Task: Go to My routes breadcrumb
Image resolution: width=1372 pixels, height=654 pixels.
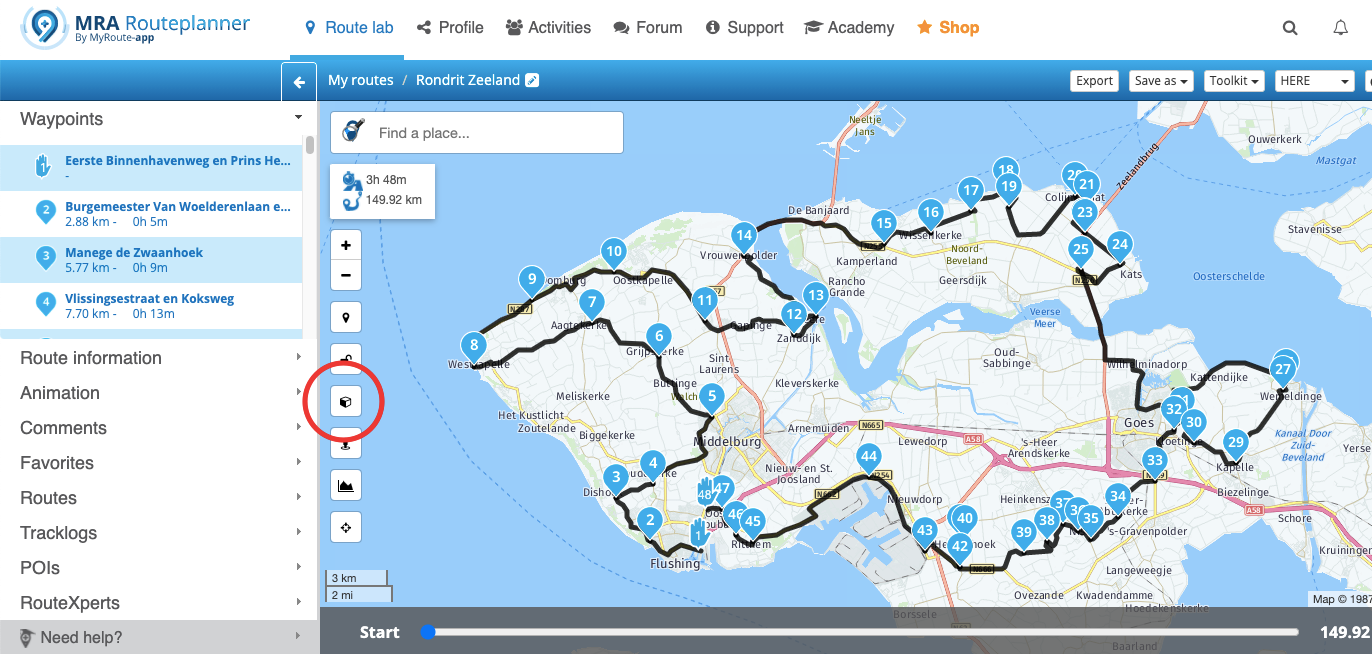Action: tap(361, 80)
